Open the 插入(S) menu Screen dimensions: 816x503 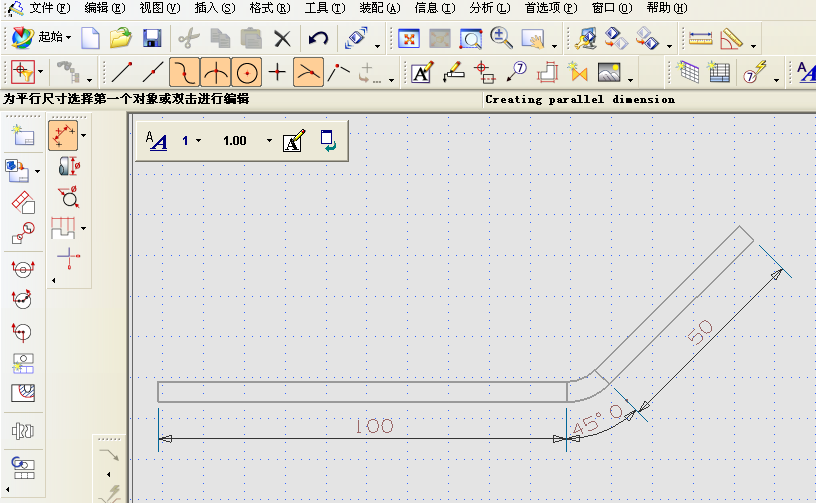[215, 8]
